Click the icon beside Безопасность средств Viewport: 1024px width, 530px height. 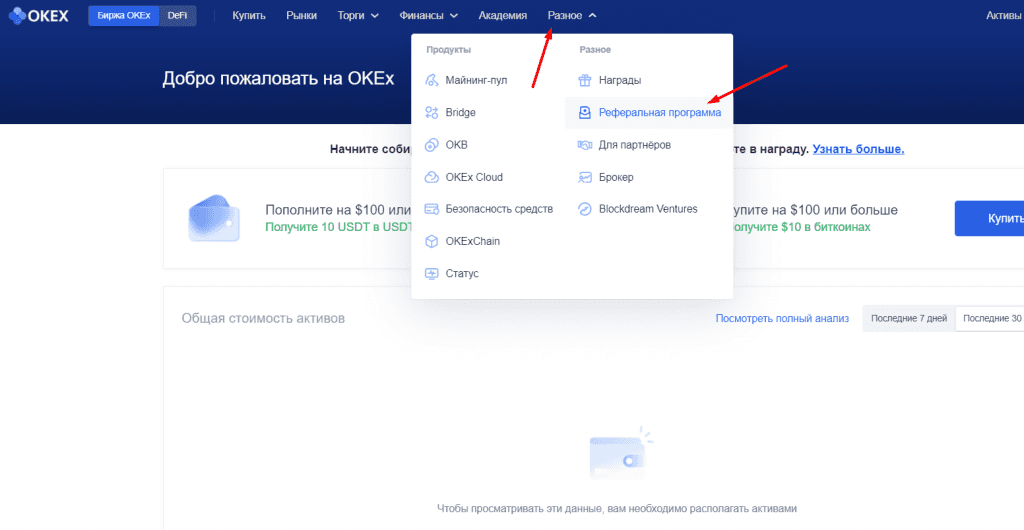point(432,209)
